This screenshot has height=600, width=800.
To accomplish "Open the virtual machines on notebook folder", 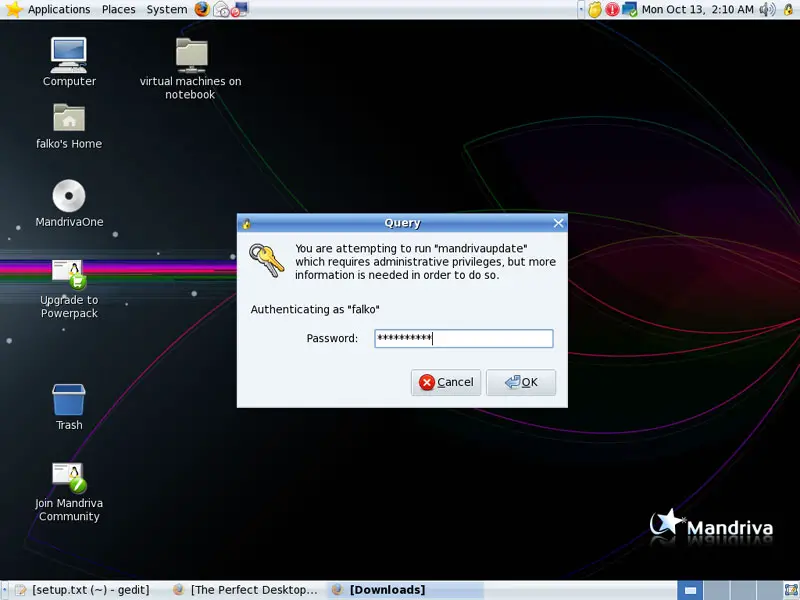I will 190,68.
